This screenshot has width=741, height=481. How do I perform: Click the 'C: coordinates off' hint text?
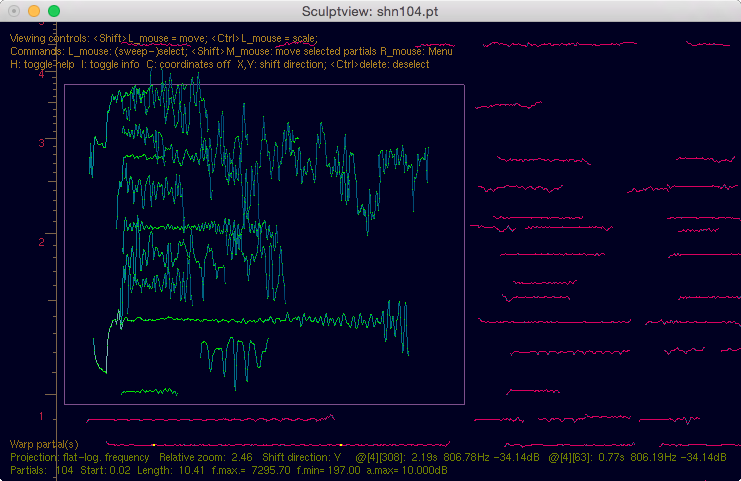188,64
